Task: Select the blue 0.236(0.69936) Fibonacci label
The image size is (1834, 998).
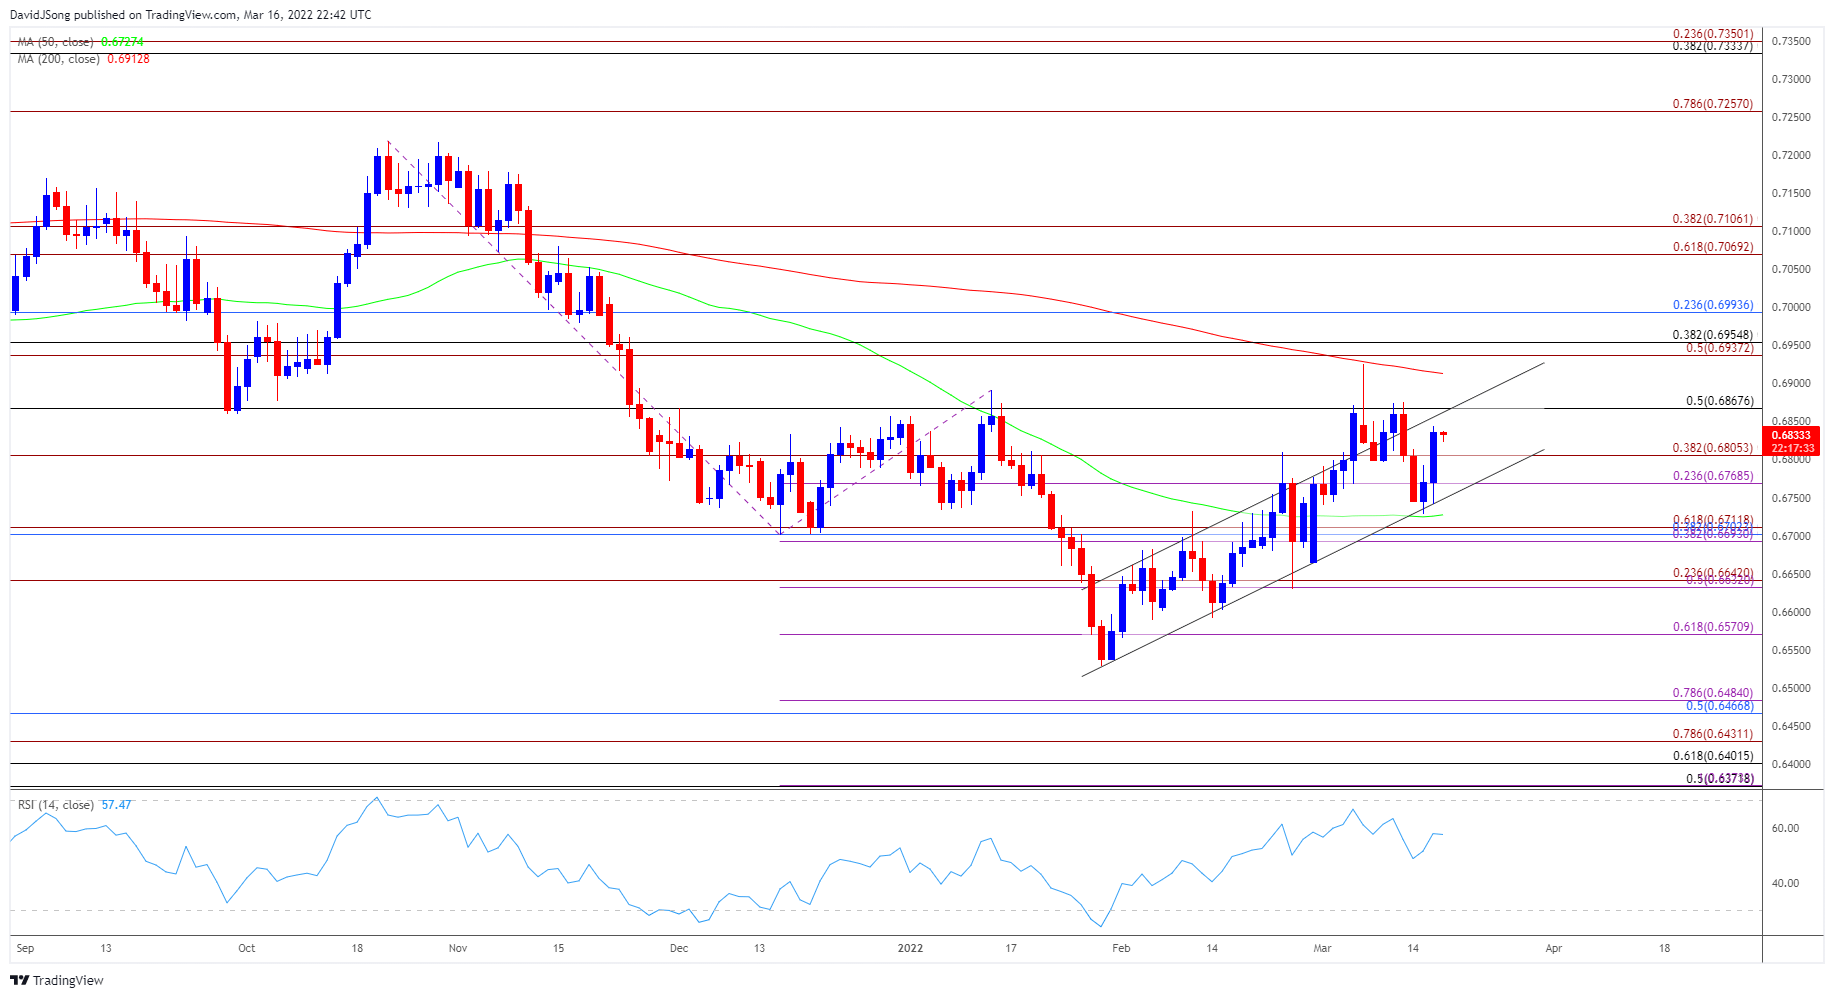Action: point(1712,305)
